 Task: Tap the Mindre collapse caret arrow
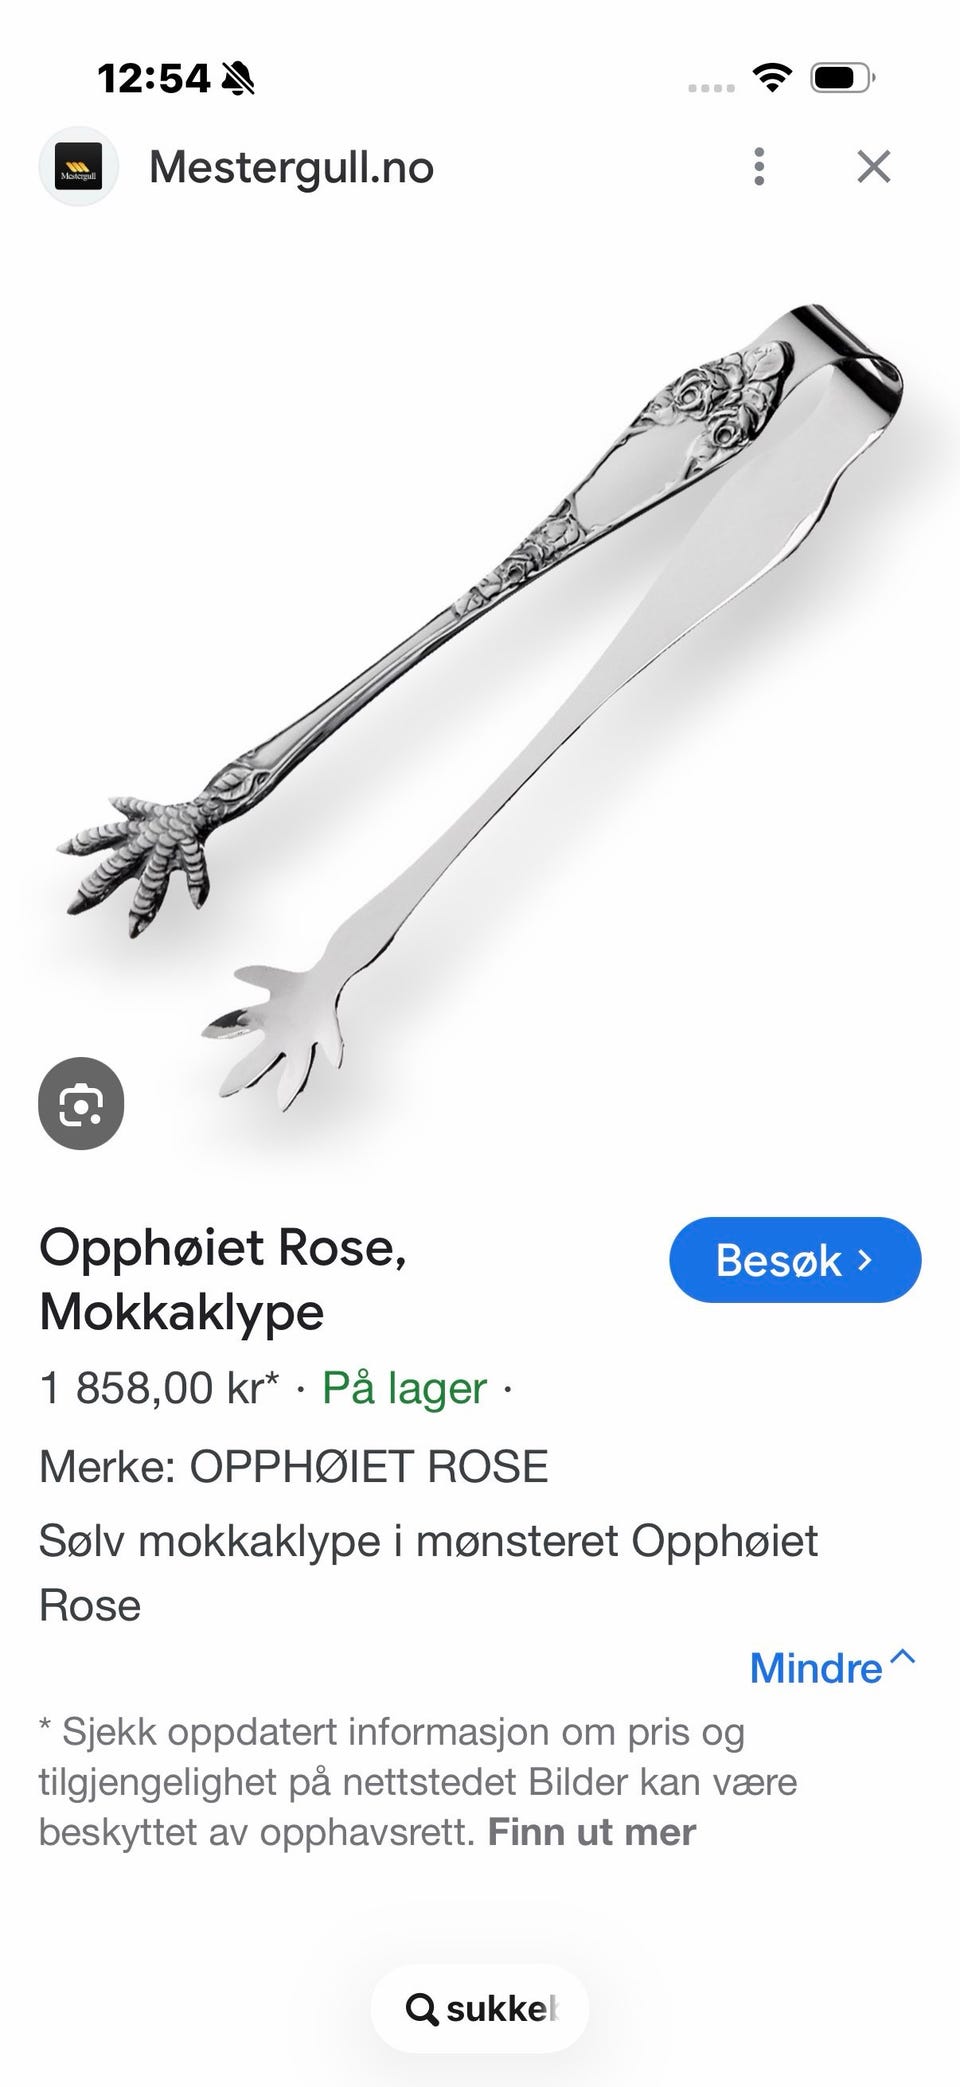[x=902, y=1657]
